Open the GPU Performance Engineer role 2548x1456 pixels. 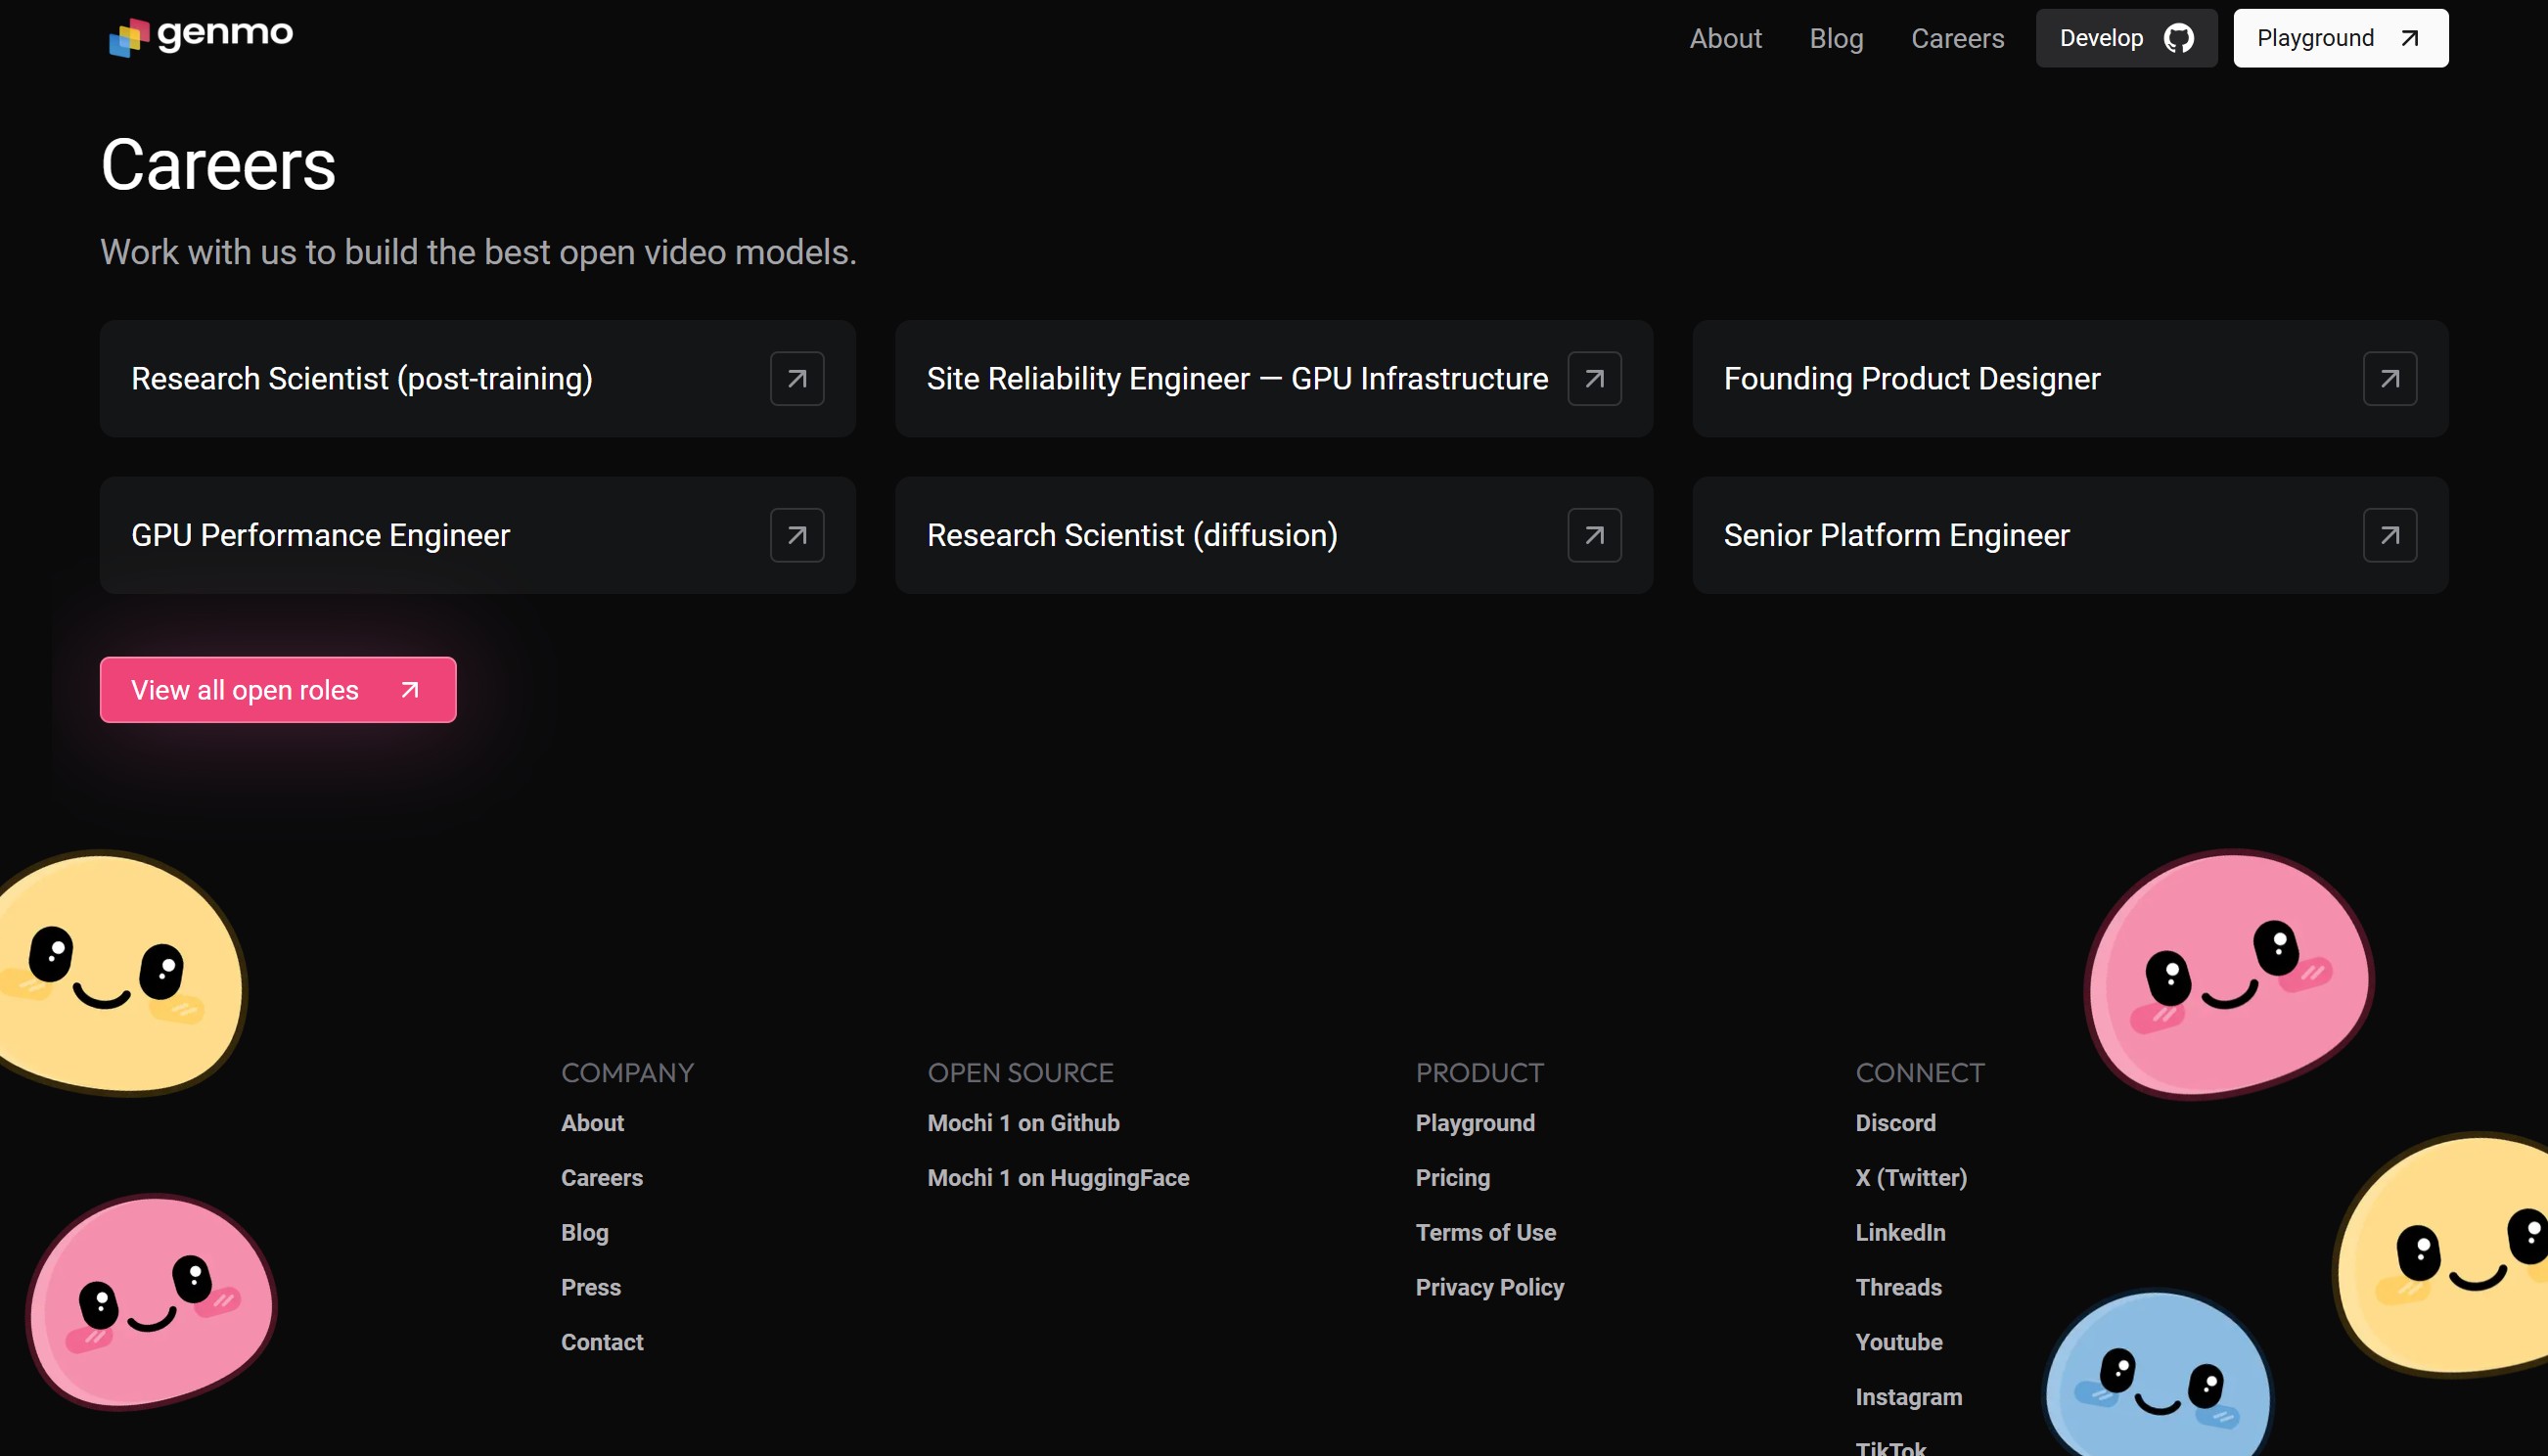click(x=477, y=535)
